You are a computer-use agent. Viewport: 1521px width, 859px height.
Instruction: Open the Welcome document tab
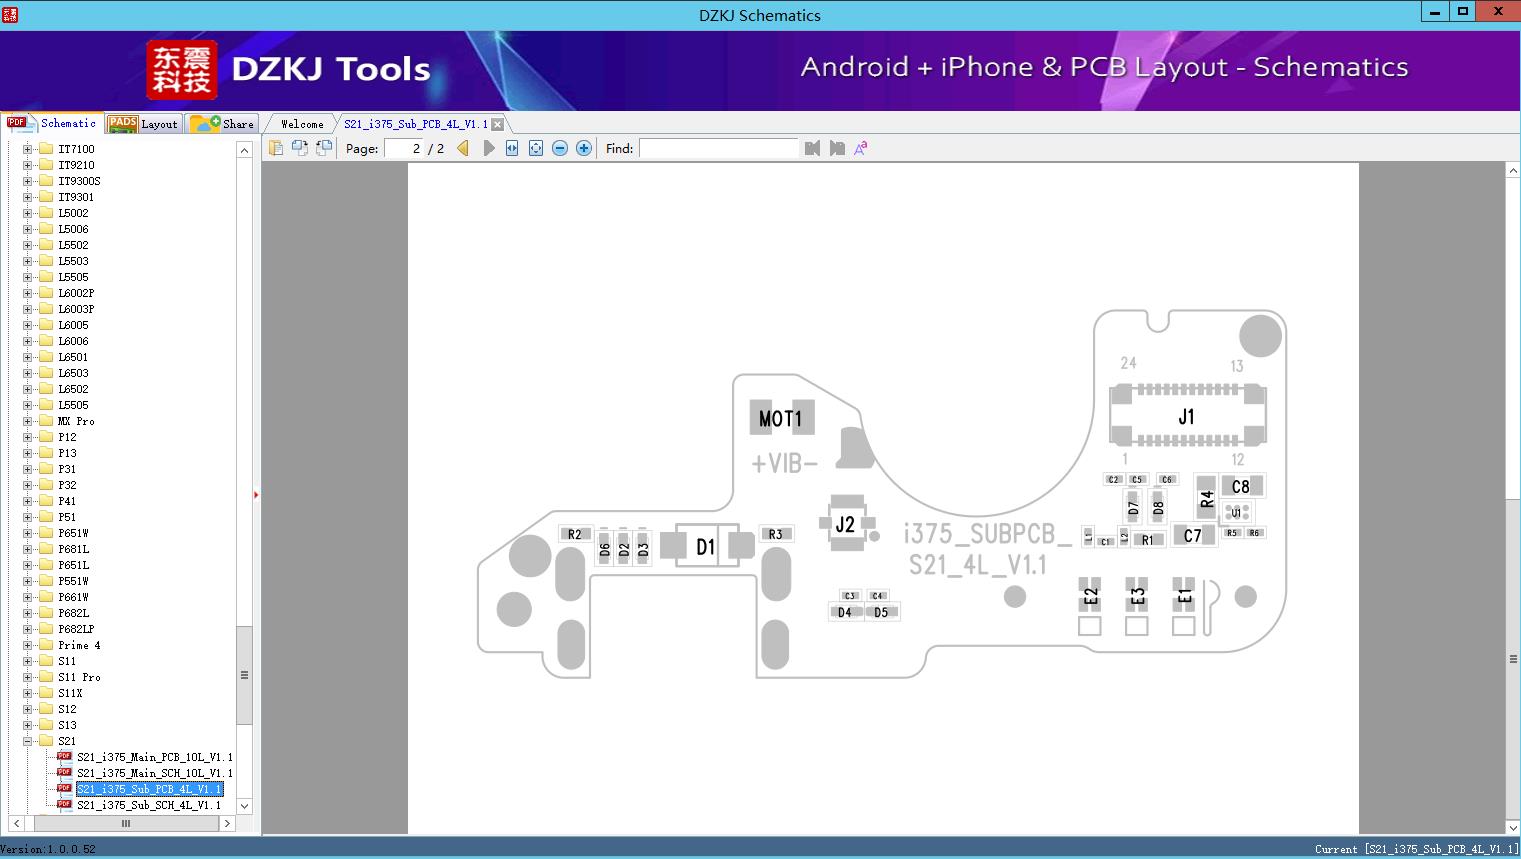pyautogui.click(x=302, y=124)
